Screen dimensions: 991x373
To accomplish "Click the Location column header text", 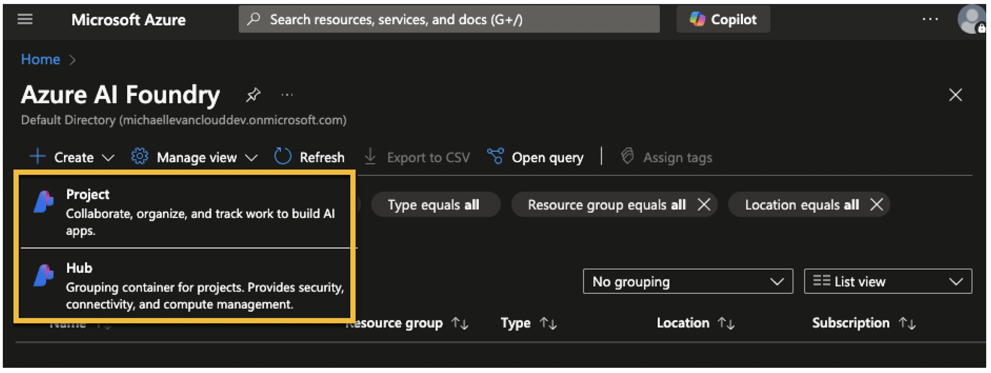I will [x=683, y=323].
